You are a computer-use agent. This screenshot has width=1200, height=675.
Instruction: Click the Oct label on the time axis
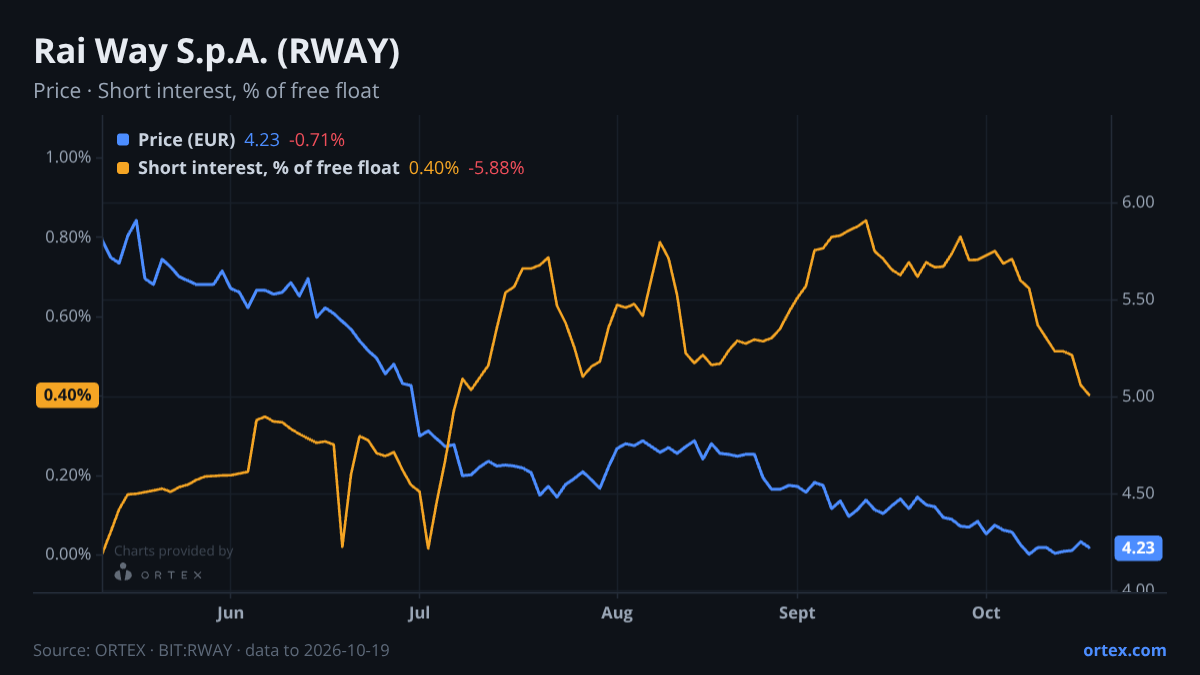(987, 612)
